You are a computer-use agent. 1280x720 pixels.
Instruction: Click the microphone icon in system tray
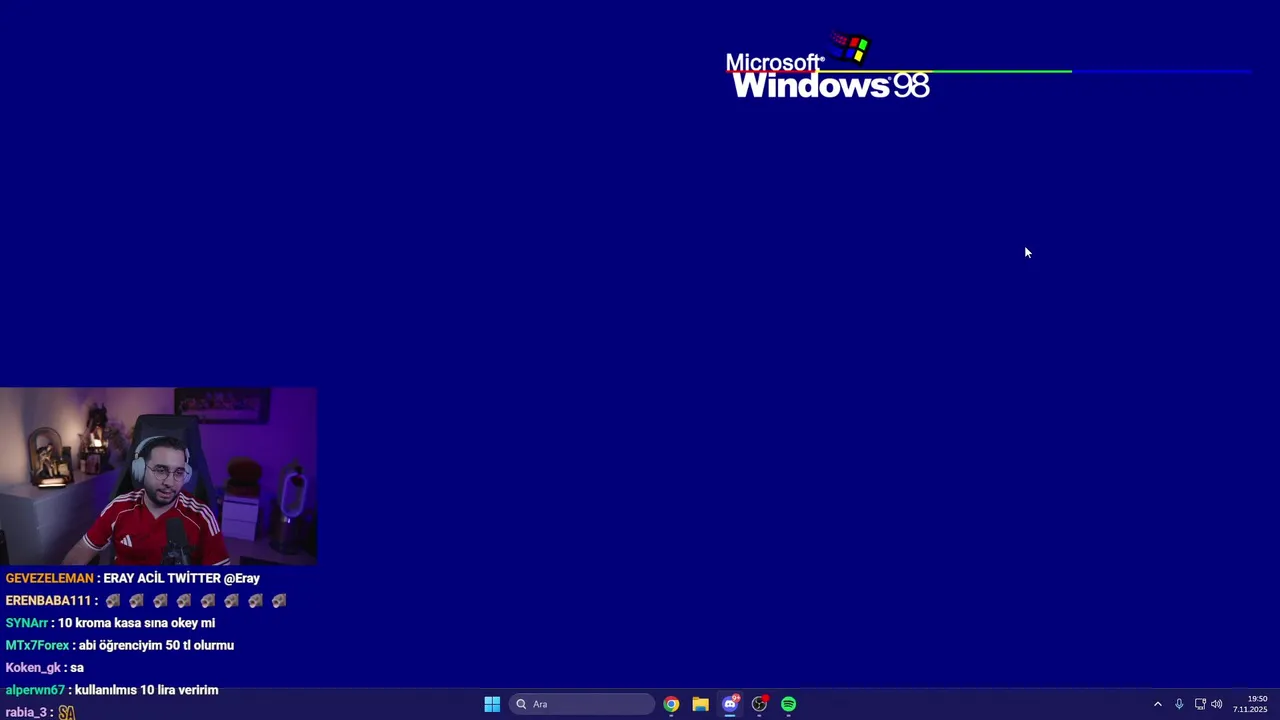tap(1179, 704)
